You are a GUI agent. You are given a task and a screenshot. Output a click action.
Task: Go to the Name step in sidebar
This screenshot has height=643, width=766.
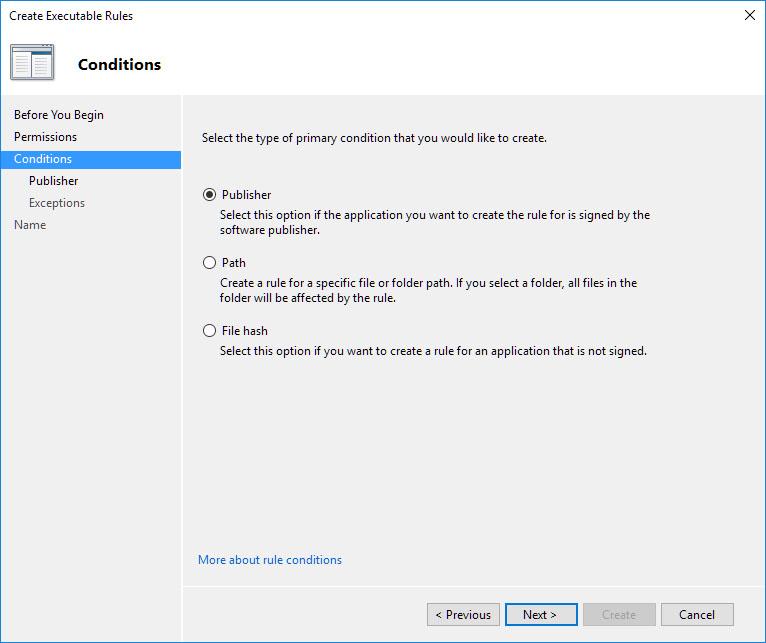30,225
